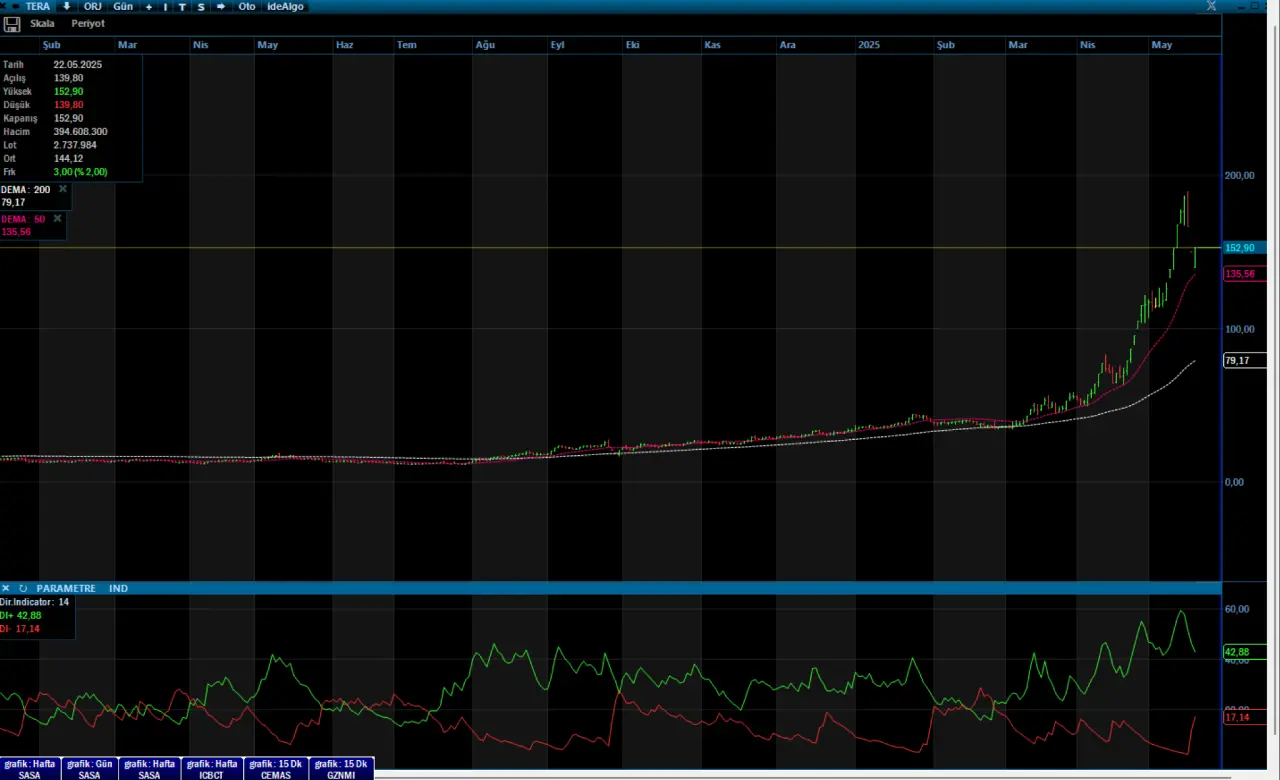Select the DEMA : 60 label
The height and width of the screenshot is (780, 1280).
23,218
